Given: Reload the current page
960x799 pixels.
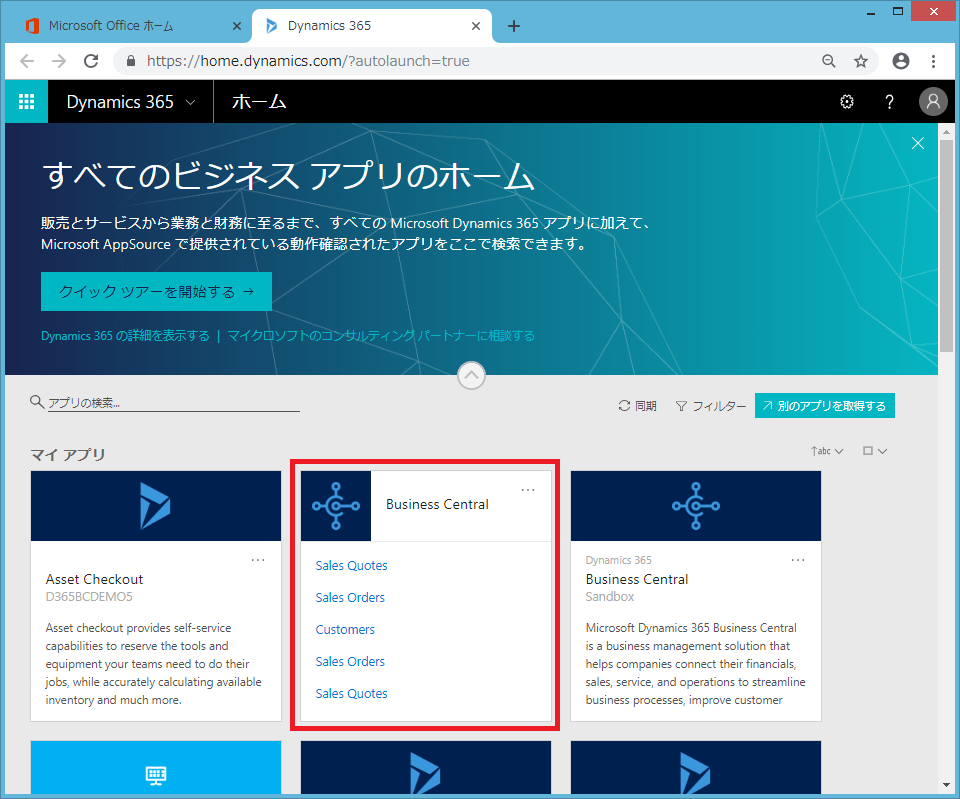Looking at the screenshot, I should (91, 61).
